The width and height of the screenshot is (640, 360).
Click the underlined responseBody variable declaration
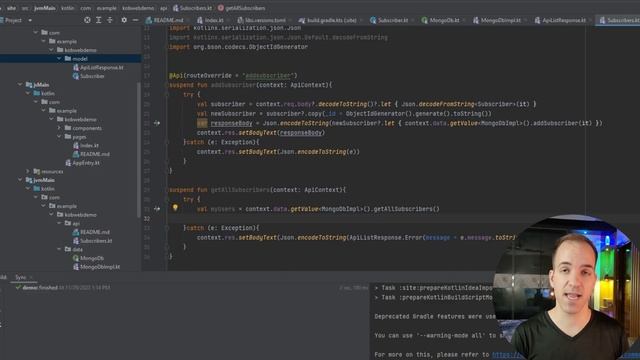point(231,123)
